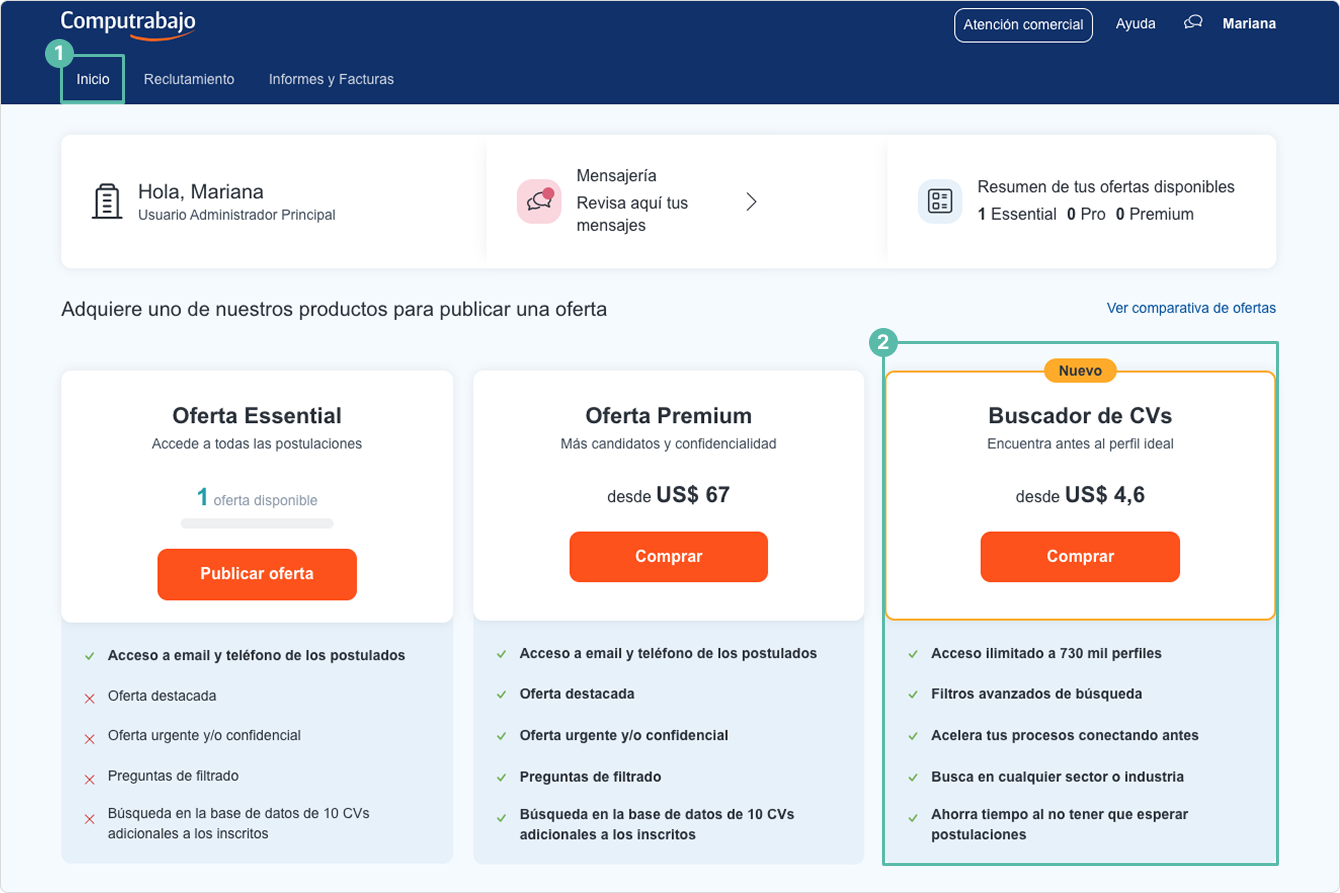Switch to the Inicio tab
The height and width of the screenshot is (893, 1340).
point(93,79)
